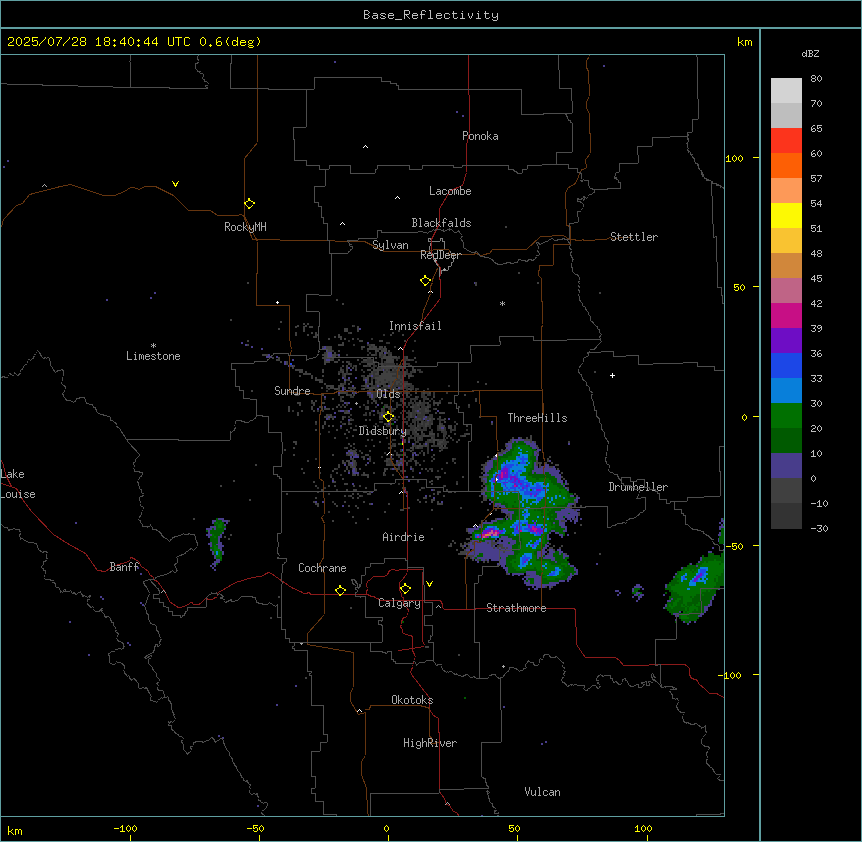Click the Cochrane town label
Screen dimensions: 862x842
coord(322,568)
